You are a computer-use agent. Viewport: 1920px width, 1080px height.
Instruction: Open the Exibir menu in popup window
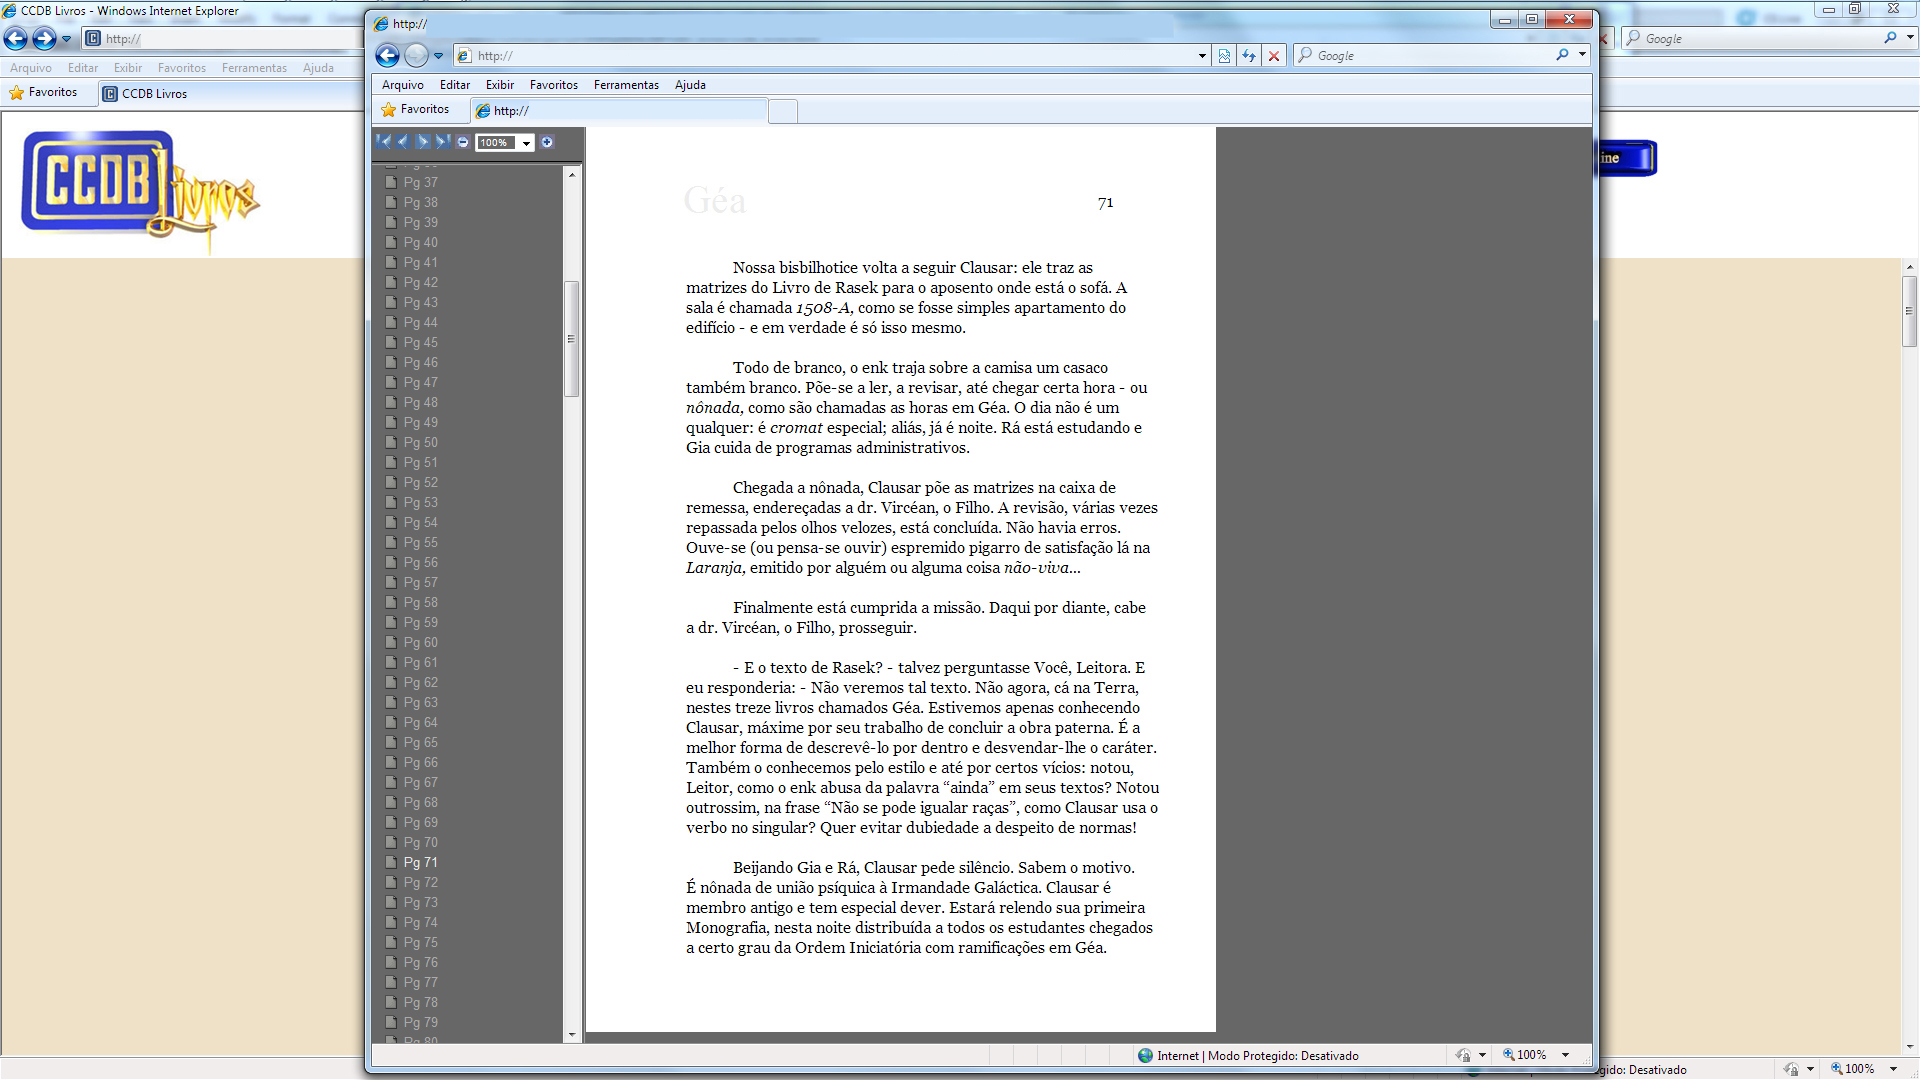tap(499, 85)
